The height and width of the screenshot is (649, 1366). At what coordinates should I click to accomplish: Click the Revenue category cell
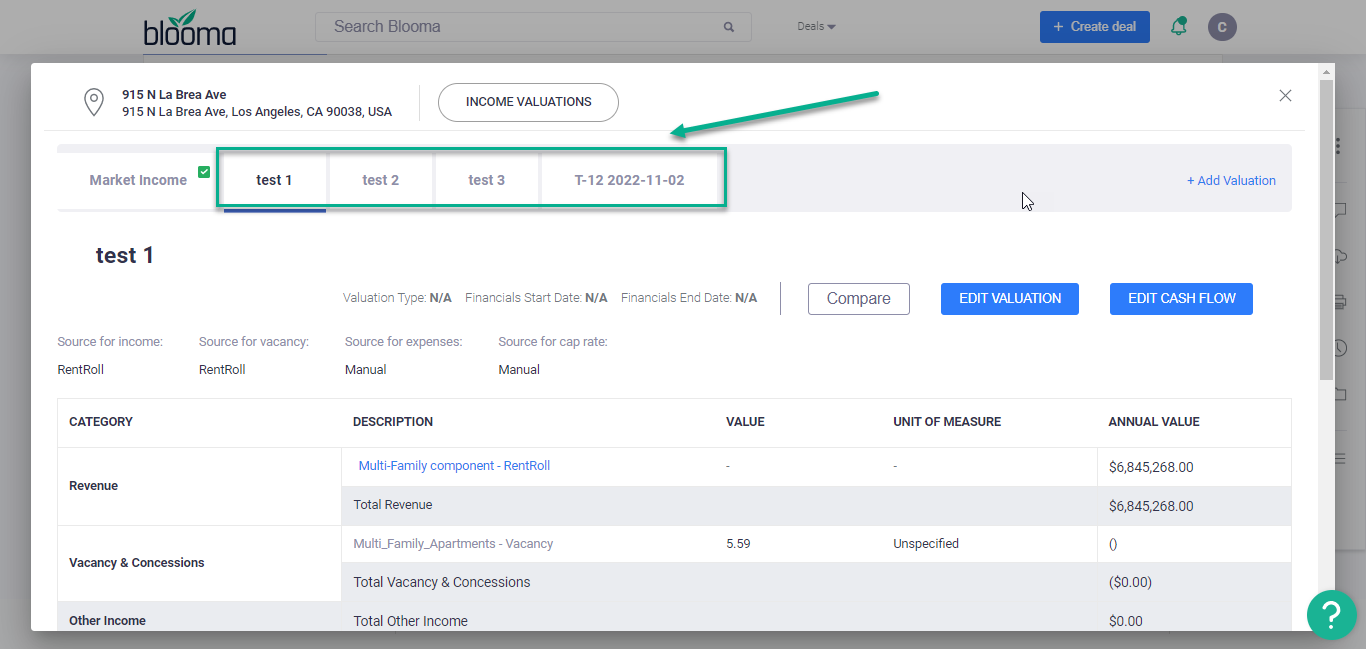click(x=200, y=486)
